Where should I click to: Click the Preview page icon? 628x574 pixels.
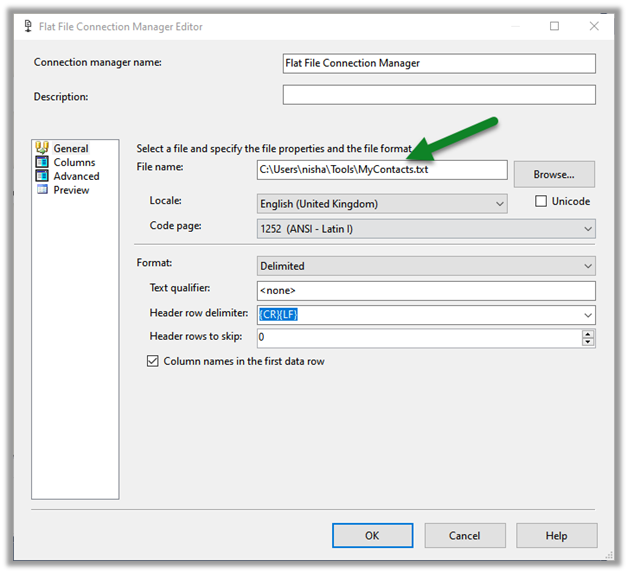[42, 190]
